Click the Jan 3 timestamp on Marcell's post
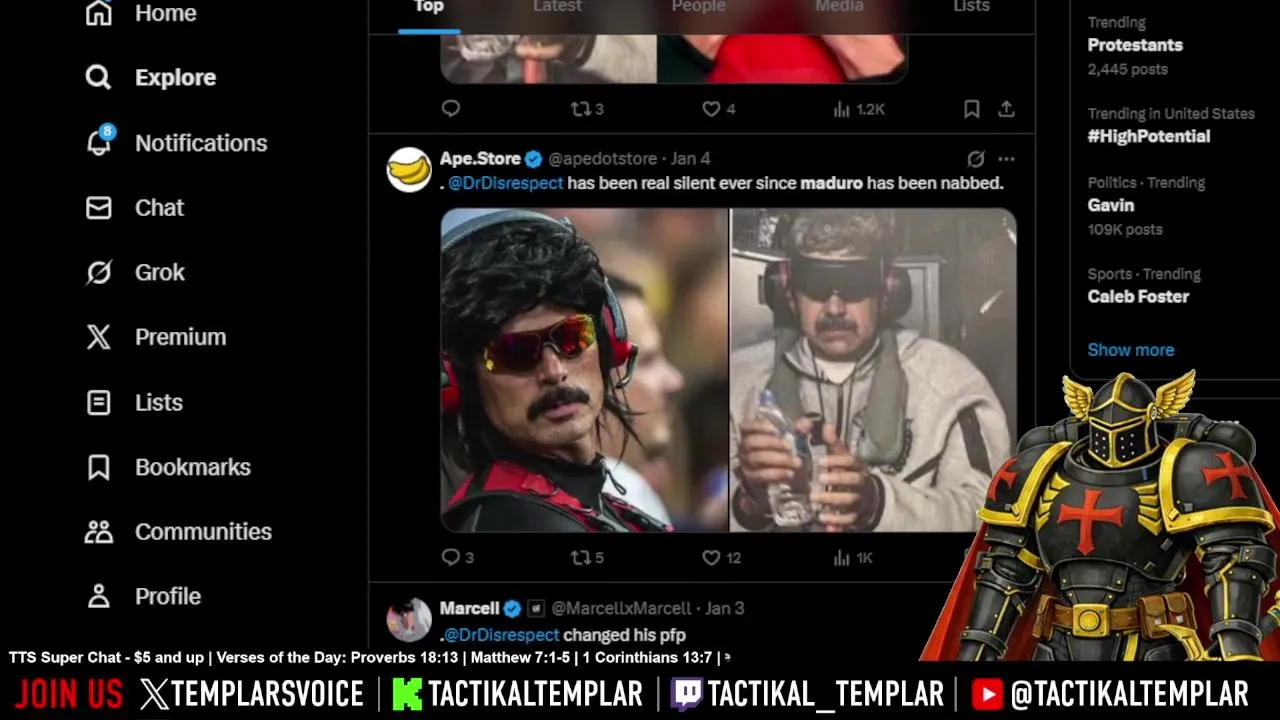The height and width of the screenshot is (720, 1280). pos(725,608)
